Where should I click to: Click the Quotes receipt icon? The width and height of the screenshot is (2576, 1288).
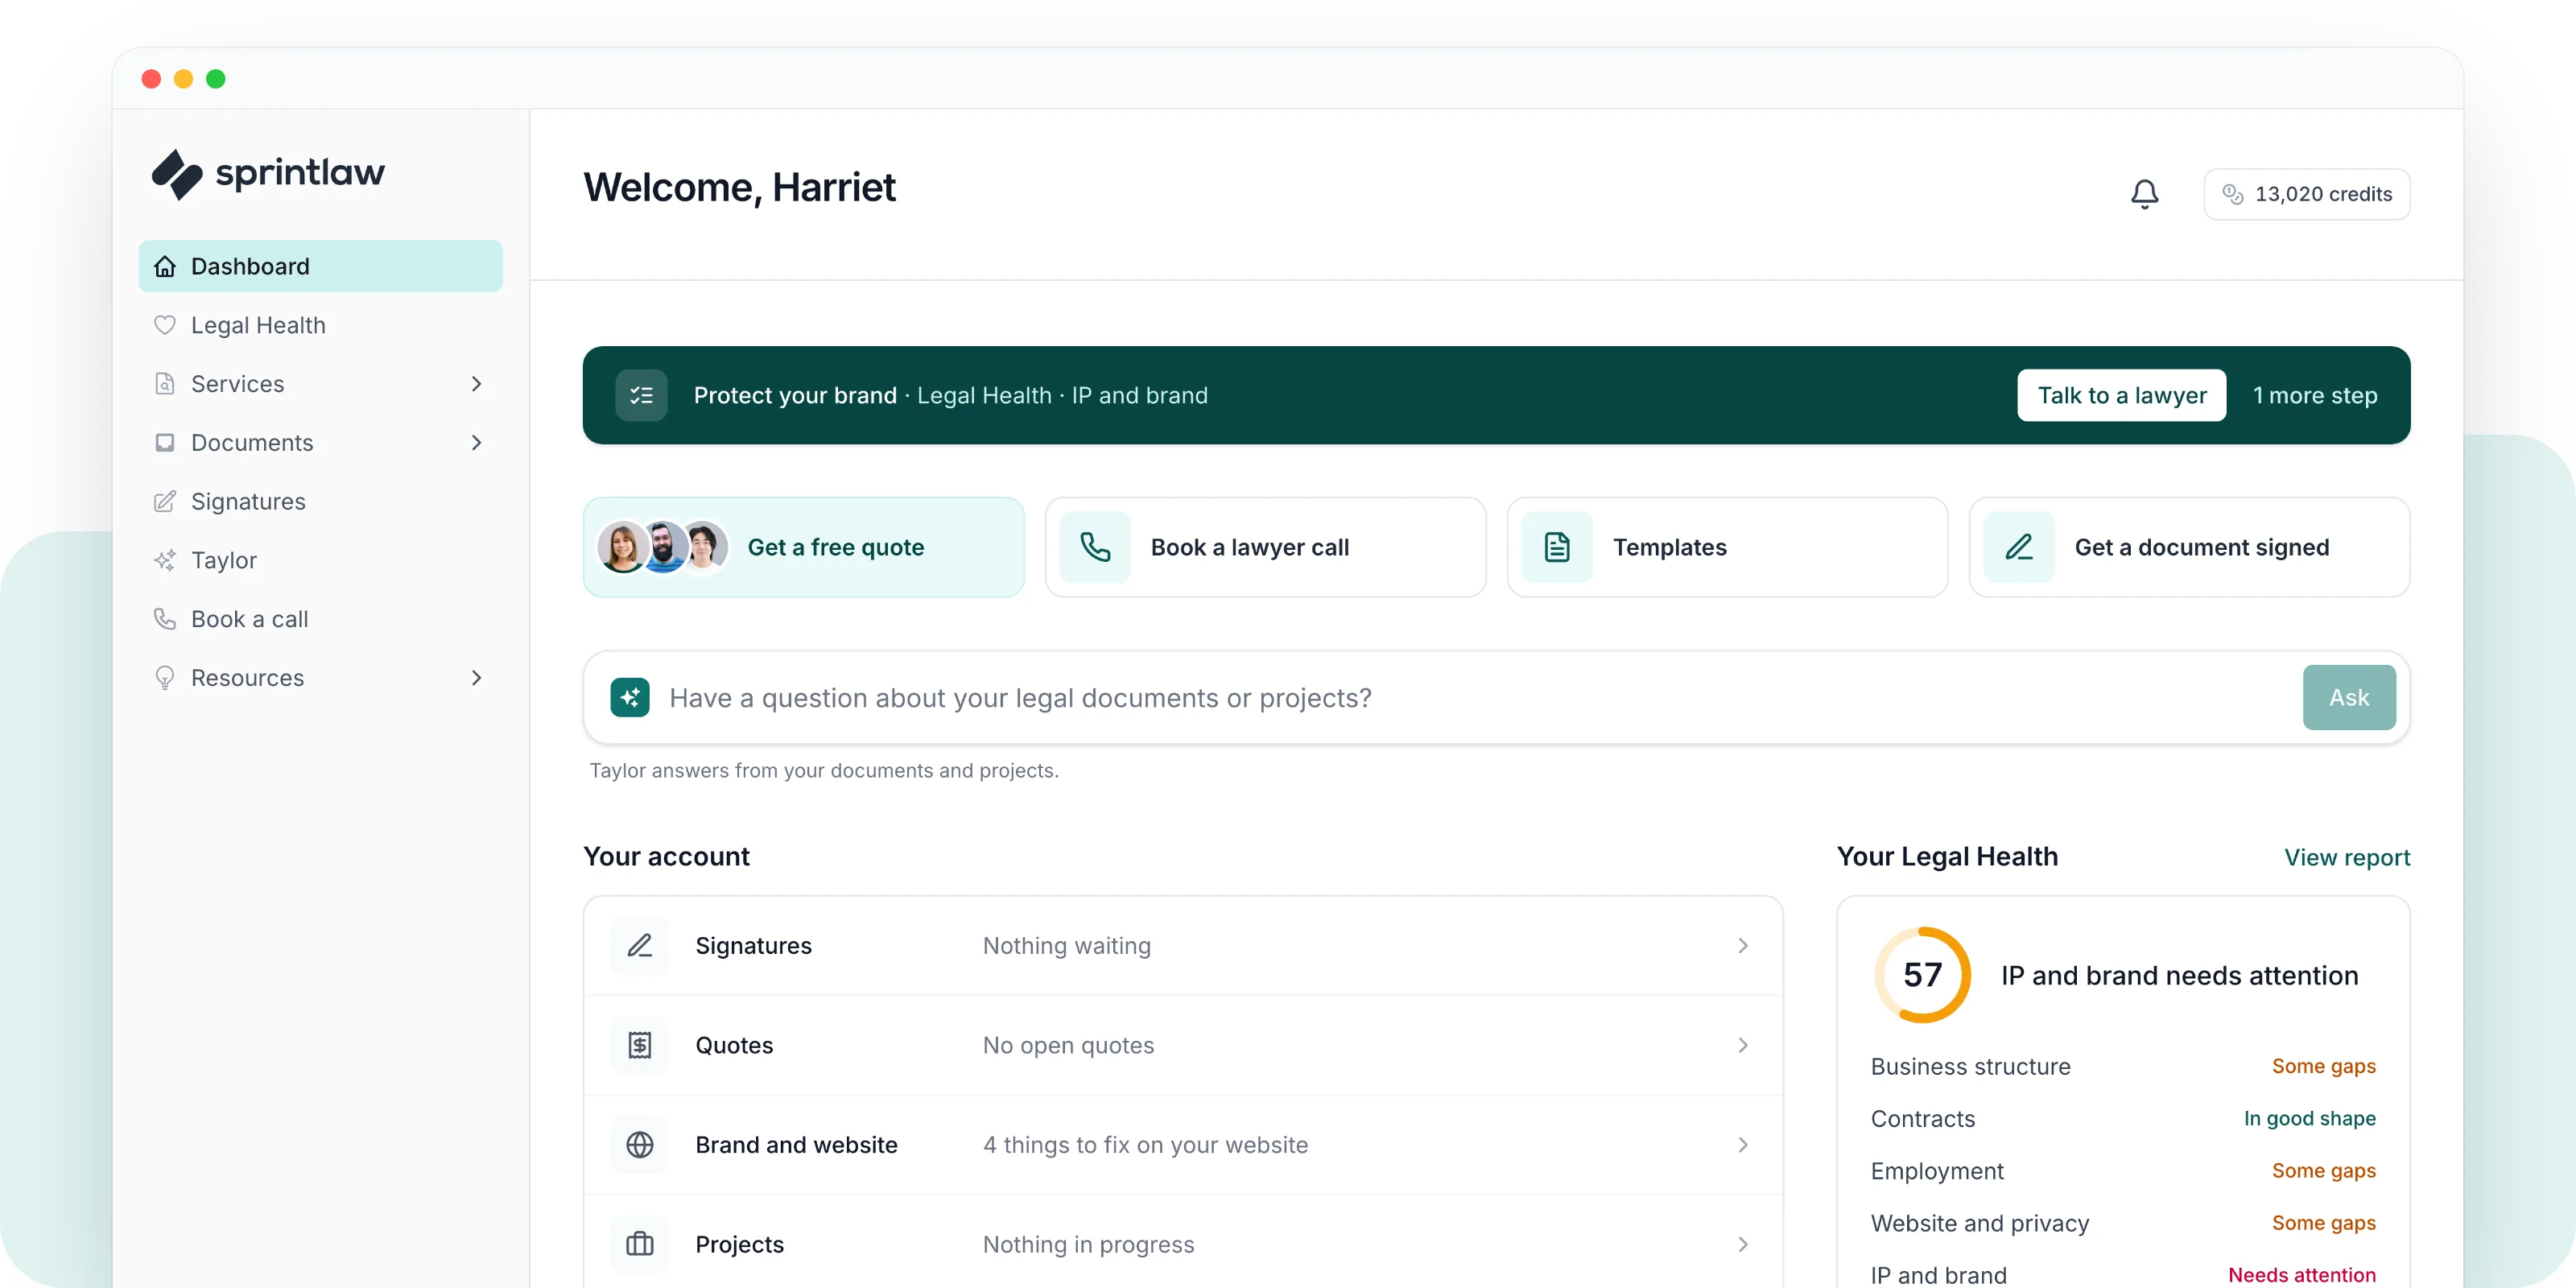coord(640,1045)
